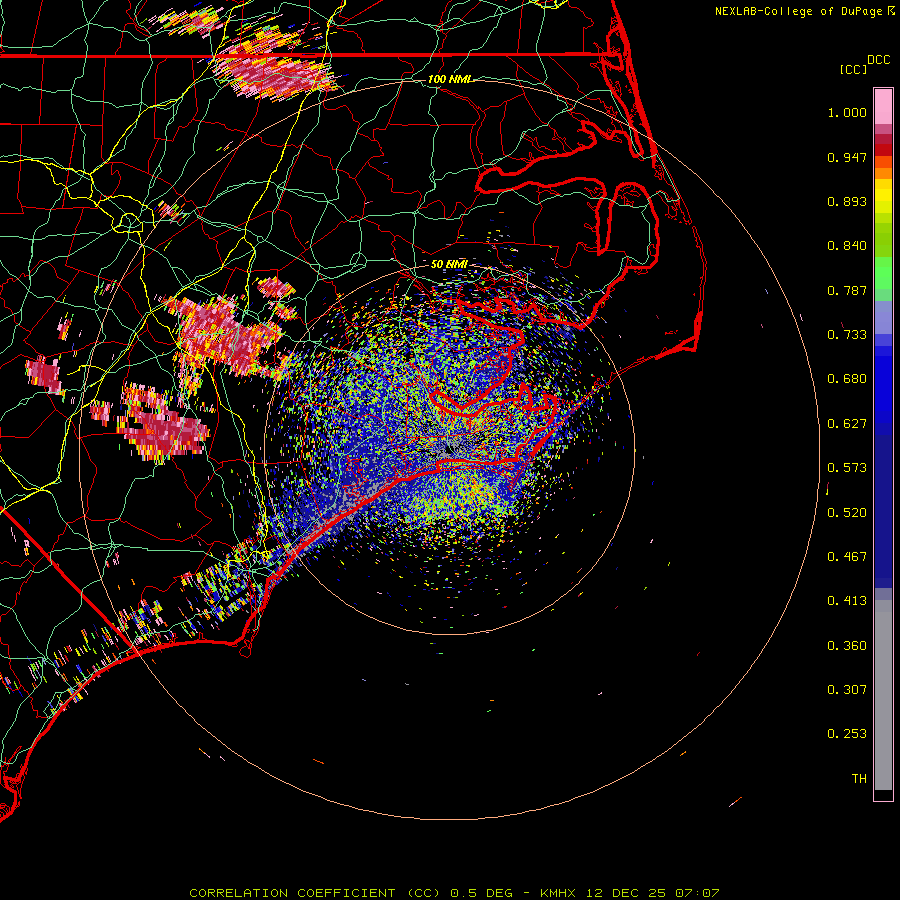Pick the orange swatch below 0.947
This screenshot has height=900, width=900.
click(x=883, y=173)
